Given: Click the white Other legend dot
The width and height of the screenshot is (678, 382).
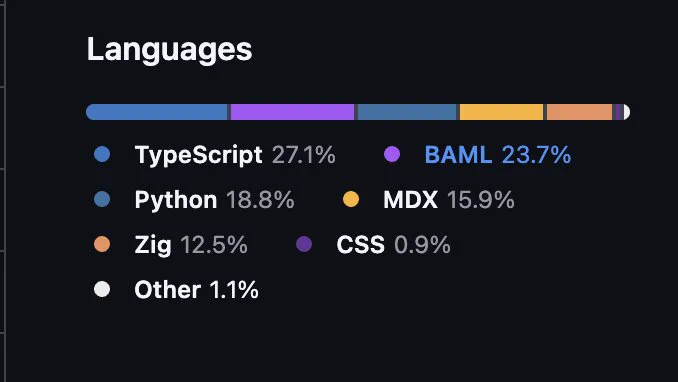Looking at the screenshot, I should click(x=102, y=289).
